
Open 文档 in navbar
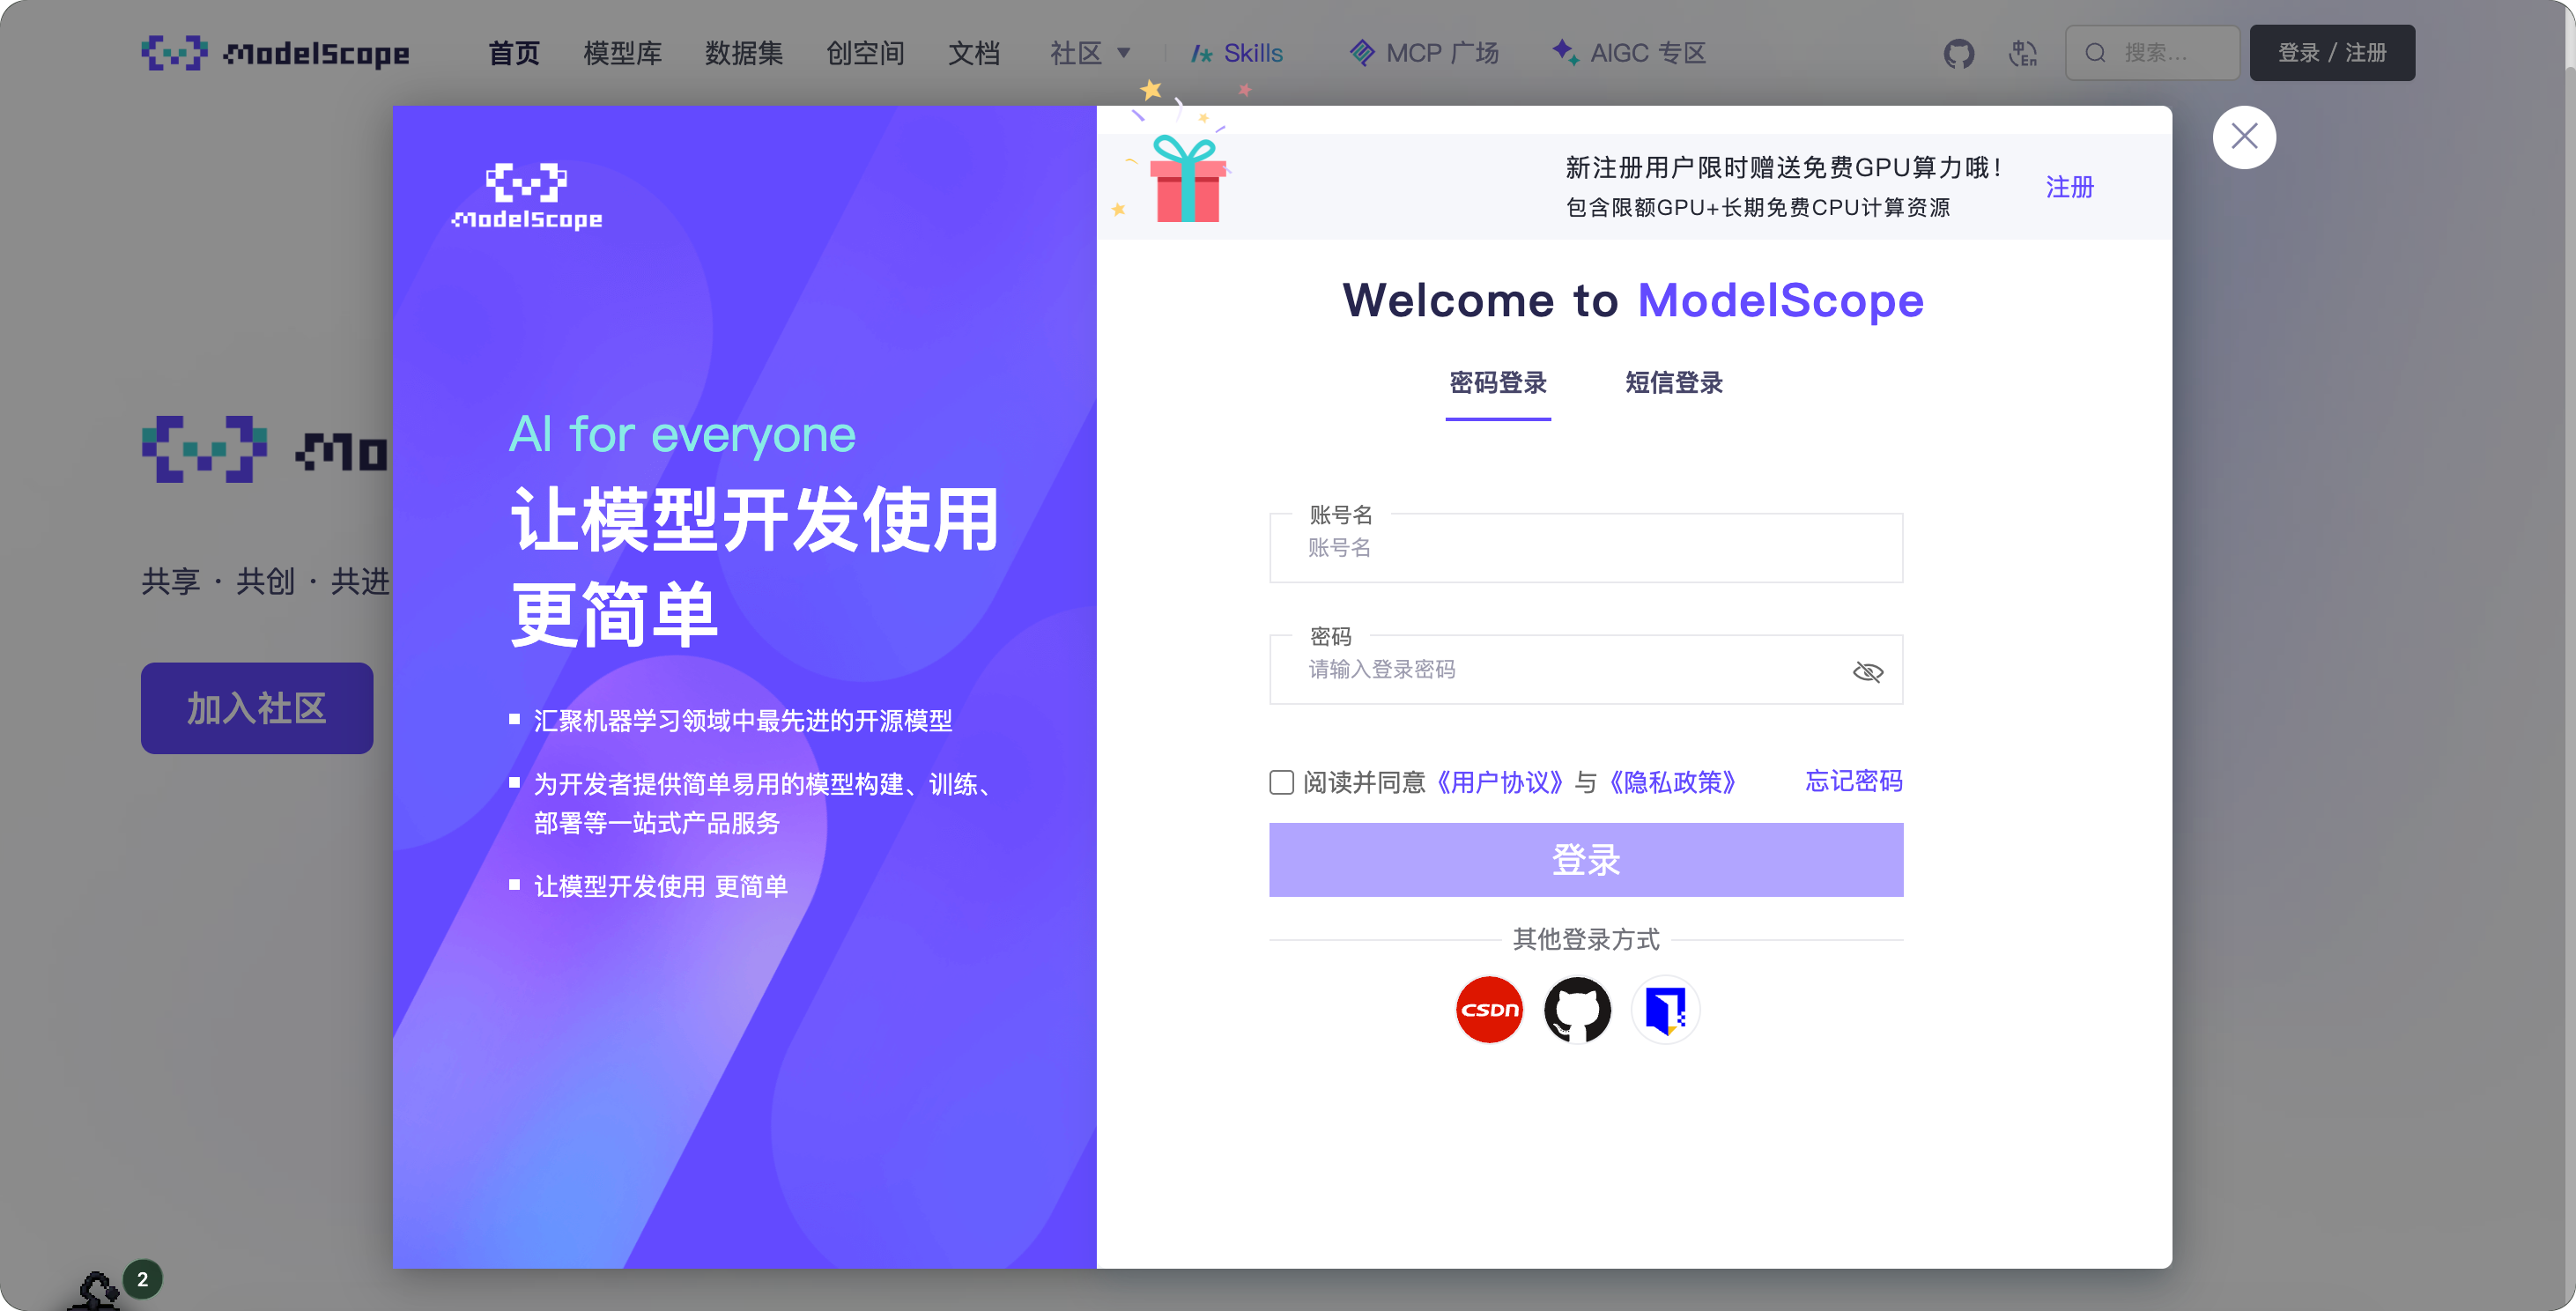tap(974, 53)
